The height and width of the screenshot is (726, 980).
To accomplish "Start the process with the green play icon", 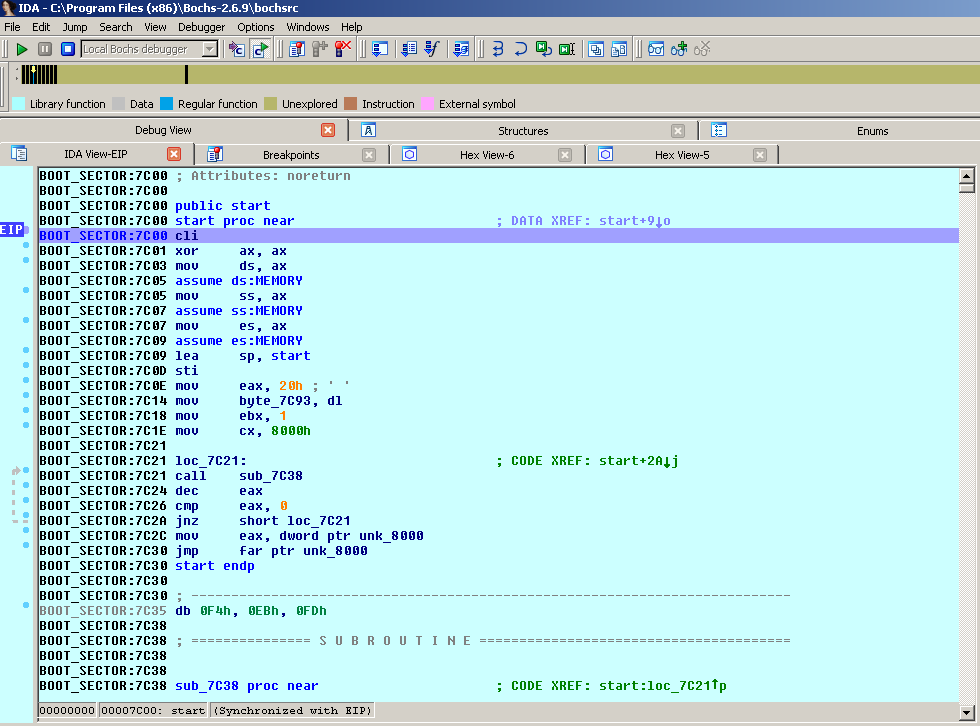I will [22, 49].
